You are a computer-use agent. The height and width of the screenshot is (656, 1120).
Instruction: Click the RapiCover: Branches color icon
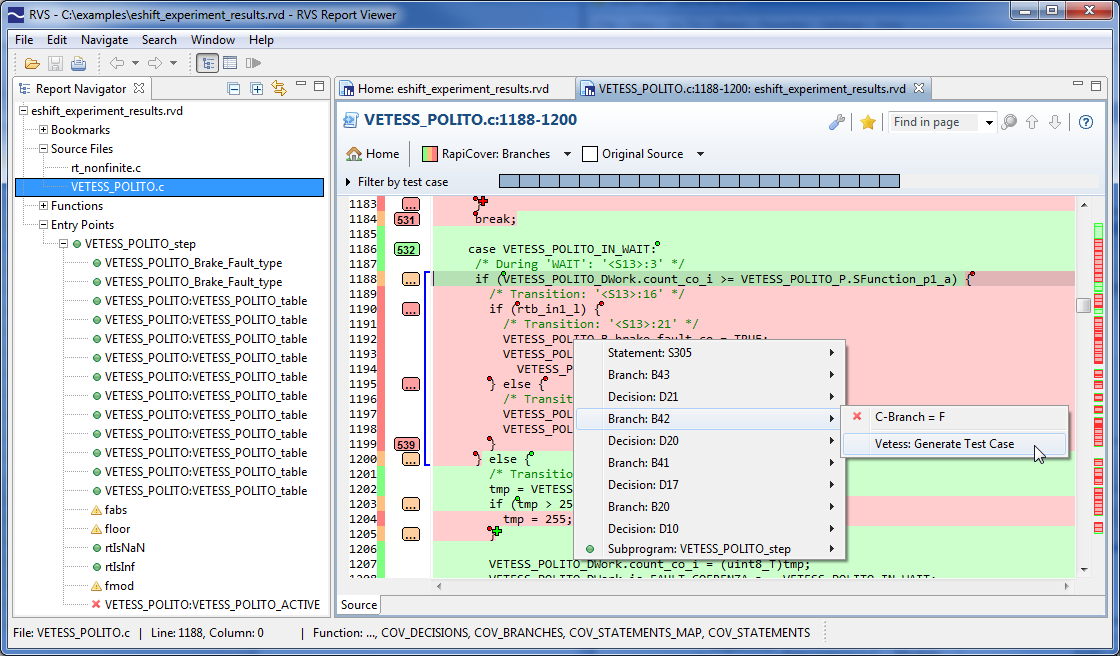pos(429,154)
